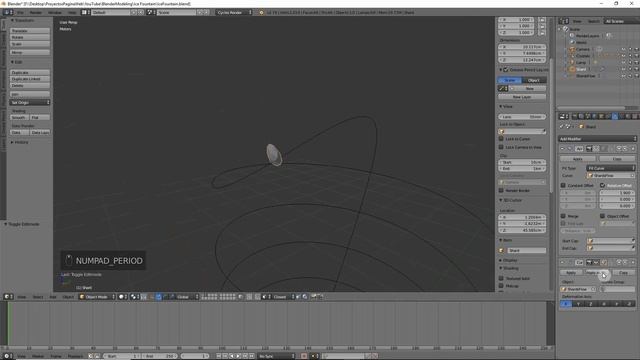Image resolution: width=640 pixels, height=360 pixels.
Task: Click the red record keyframe button
Action: click(x=304, y=356)
